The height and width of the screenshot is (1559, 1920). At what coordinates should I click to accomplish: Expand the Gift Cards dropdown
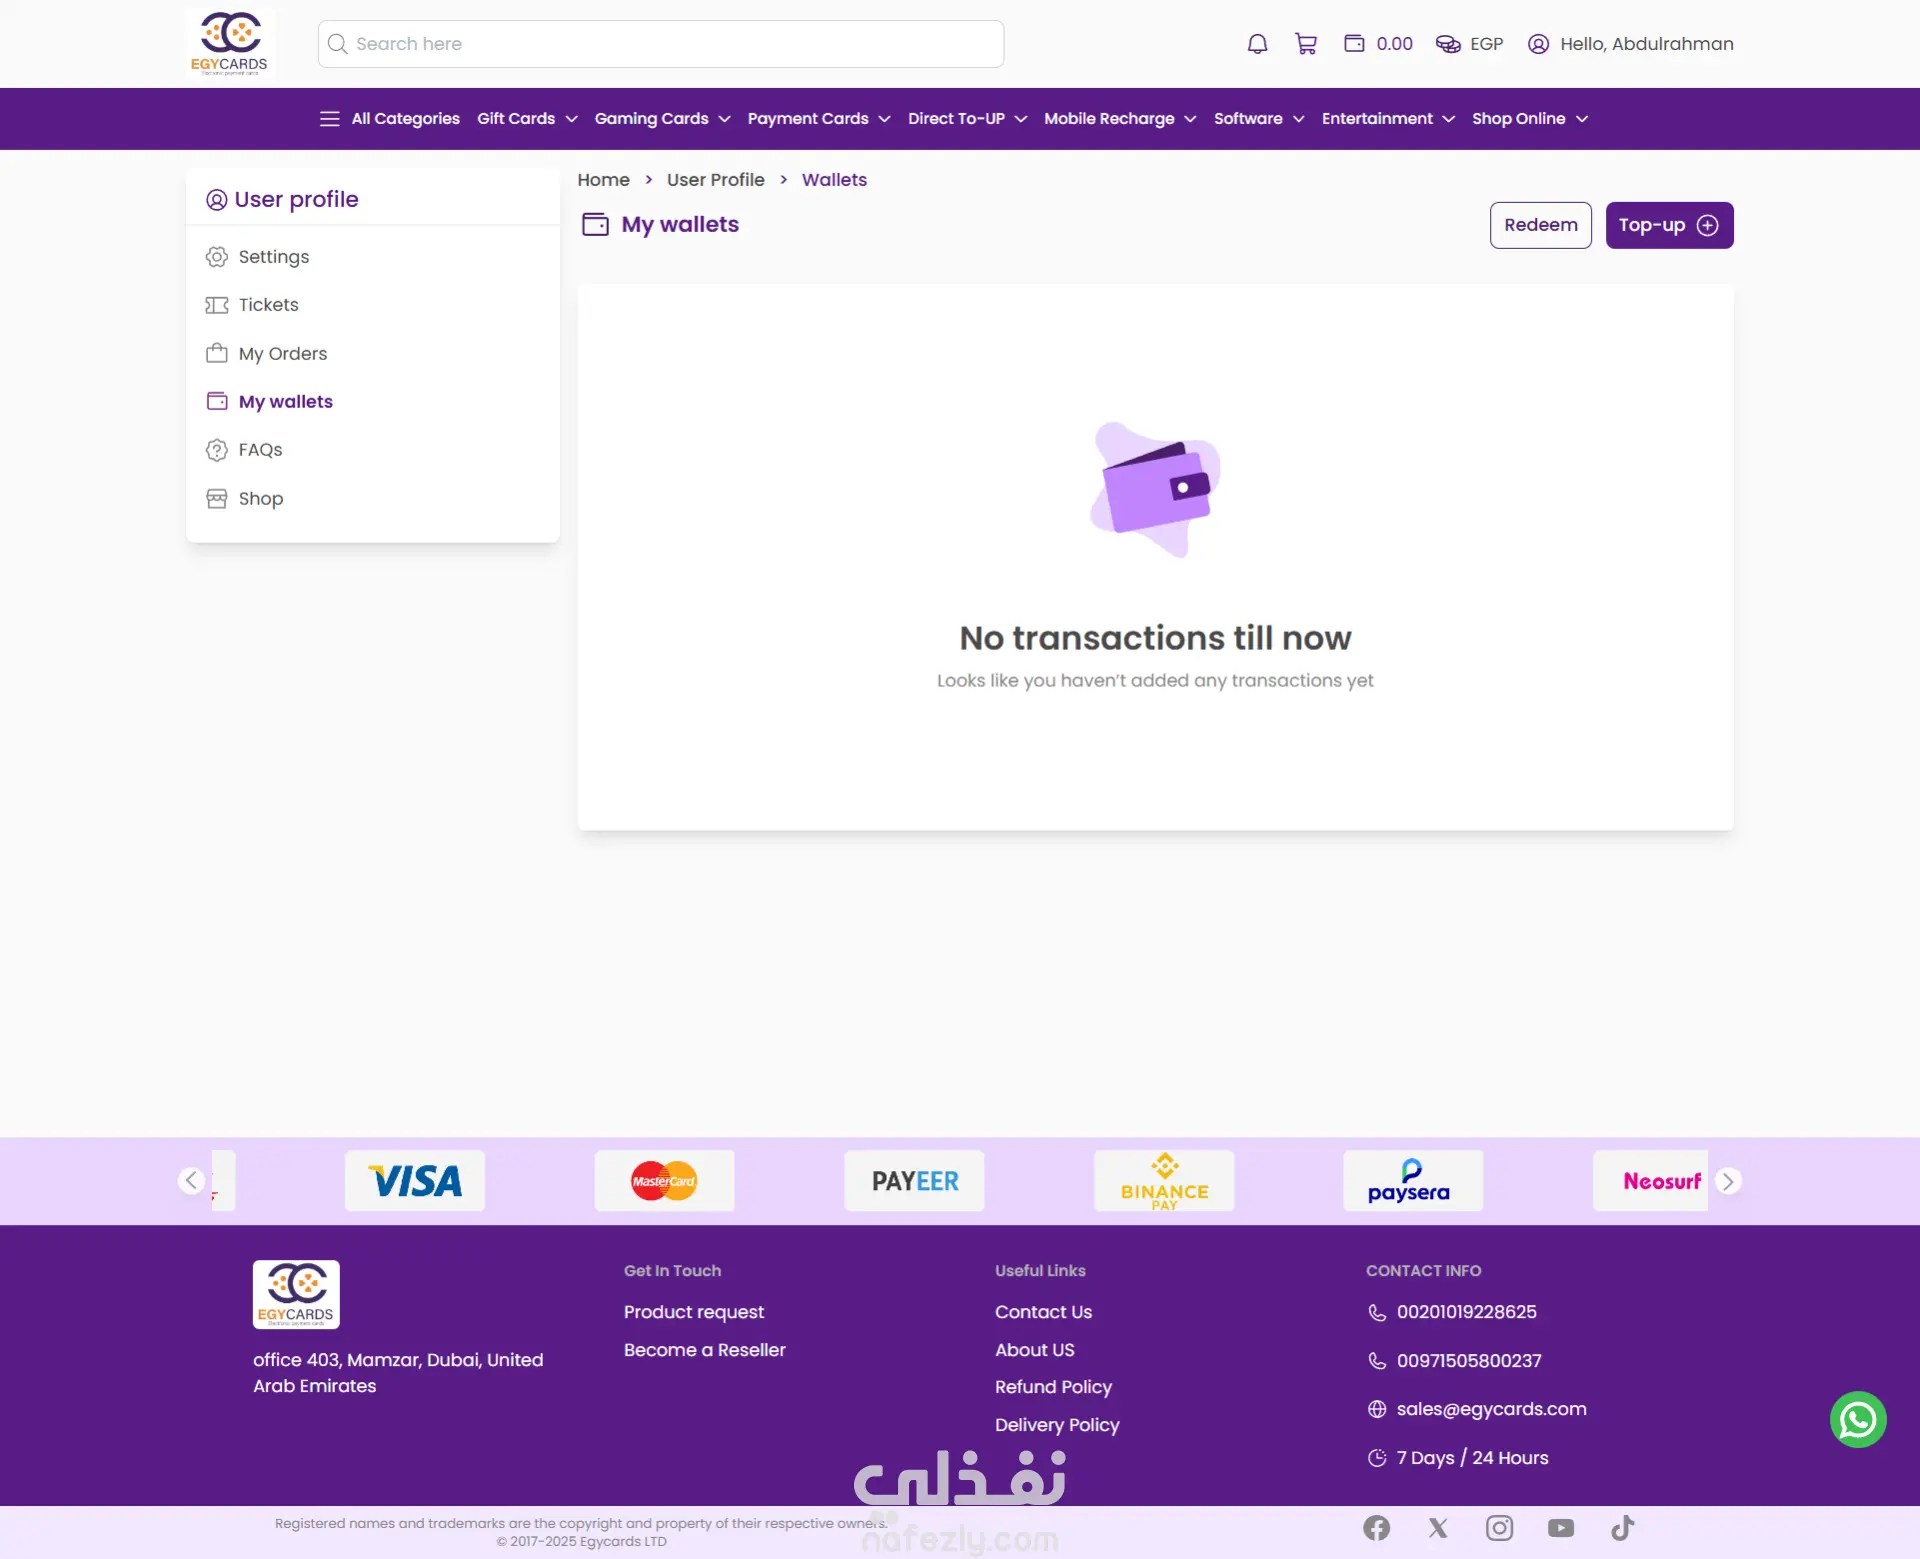click(527, 119)
